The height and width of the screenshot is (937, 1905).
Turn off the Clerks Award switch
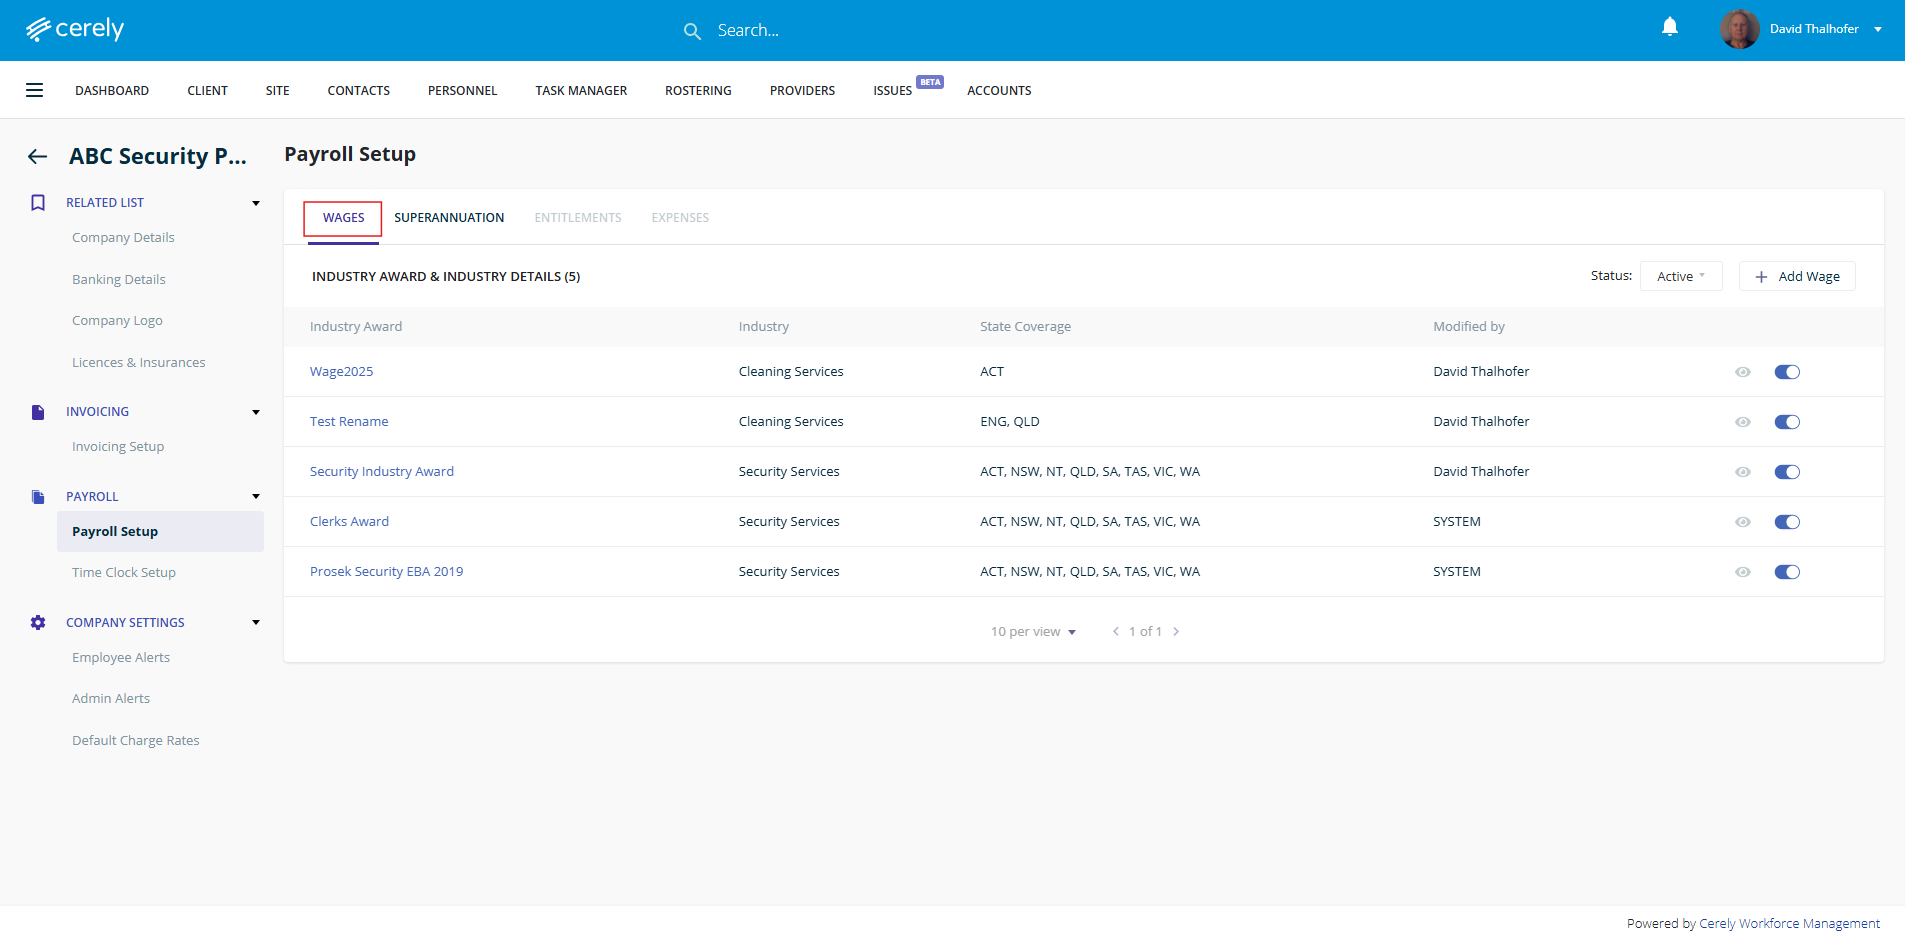[1786, 522]
